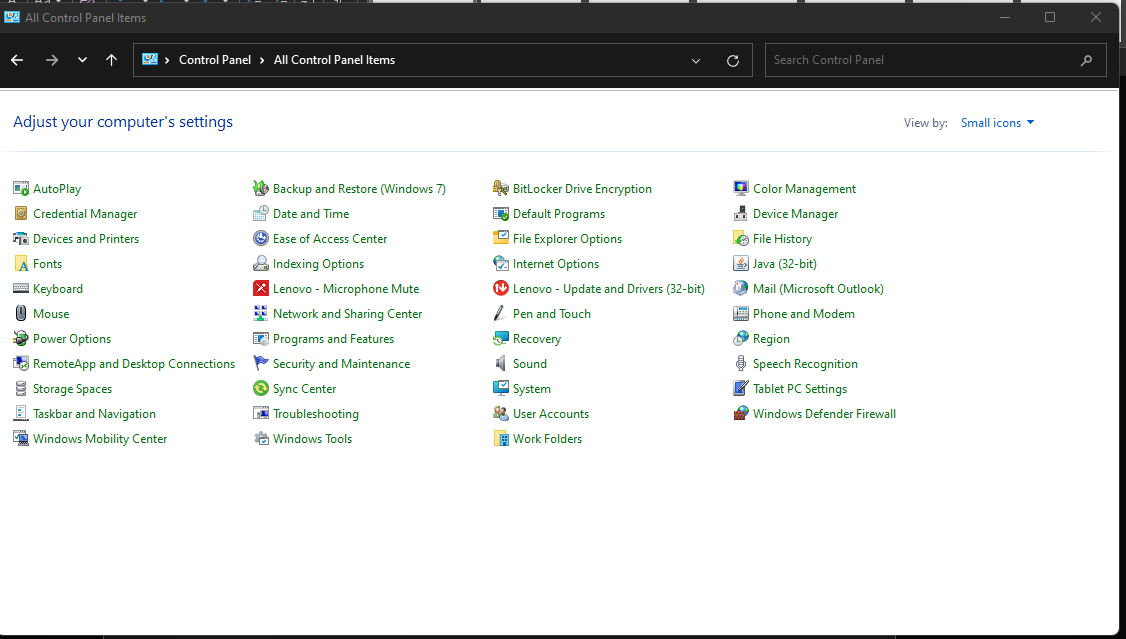
Task: Click the address bar Control Panel icon
Action: point(149,60)
